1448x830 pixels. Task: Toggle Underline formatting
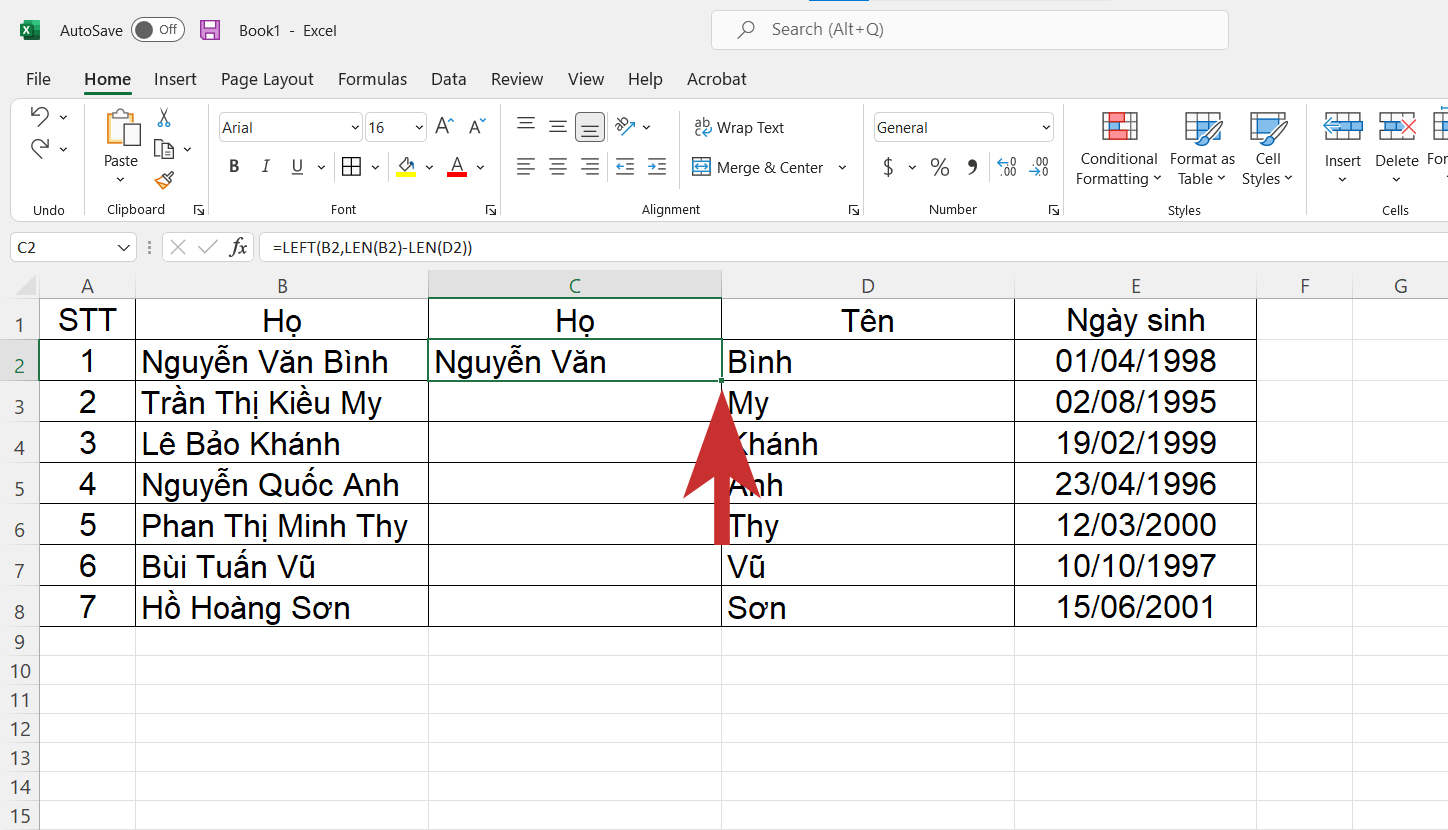coord(297,167)
